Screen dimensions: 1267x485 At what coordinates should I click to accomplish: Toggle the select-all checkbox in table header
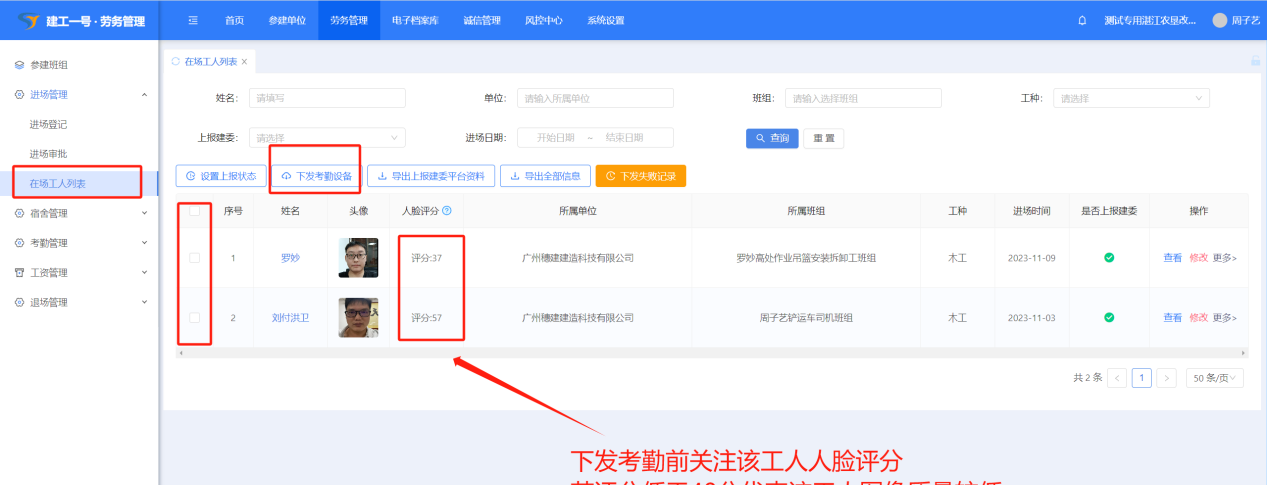pyautogui.click(x=194, y=211)
